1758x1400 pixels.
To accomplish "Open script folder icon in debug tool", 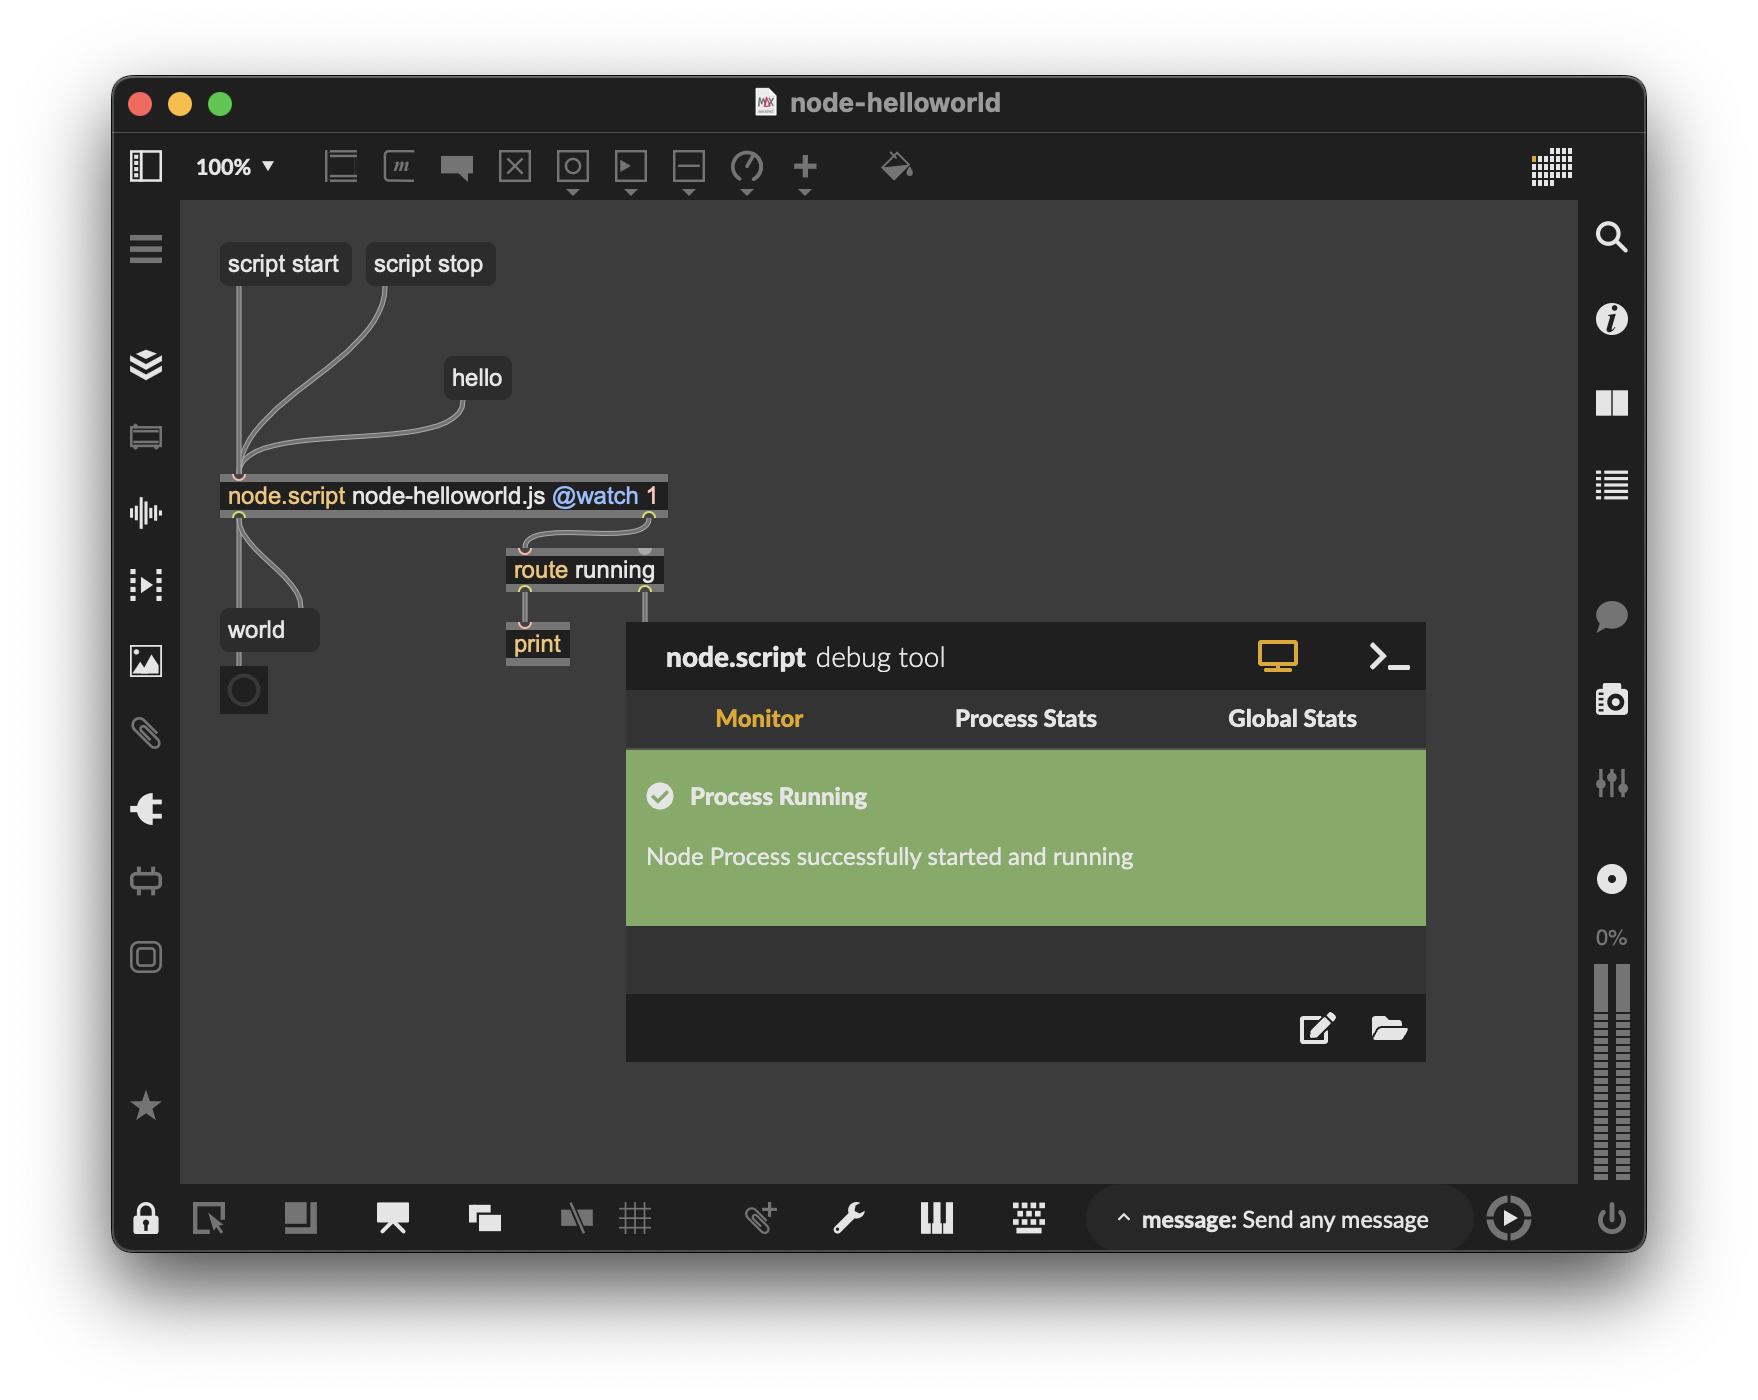I will pos(1389,1028).
